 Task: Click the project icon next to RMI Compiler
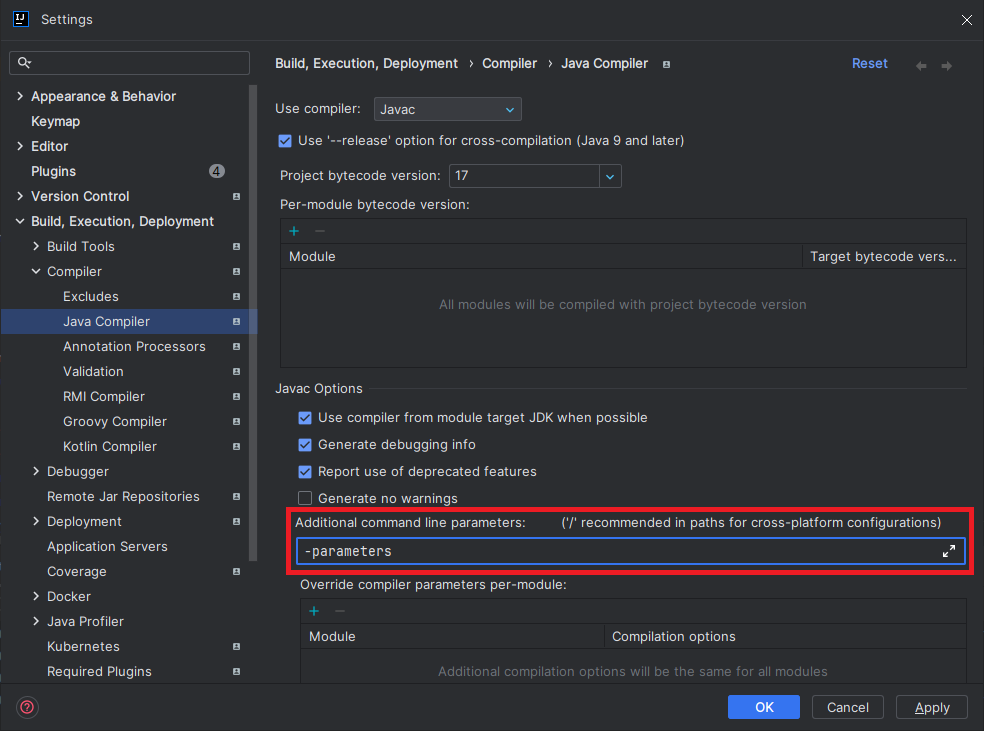(237, 397)
